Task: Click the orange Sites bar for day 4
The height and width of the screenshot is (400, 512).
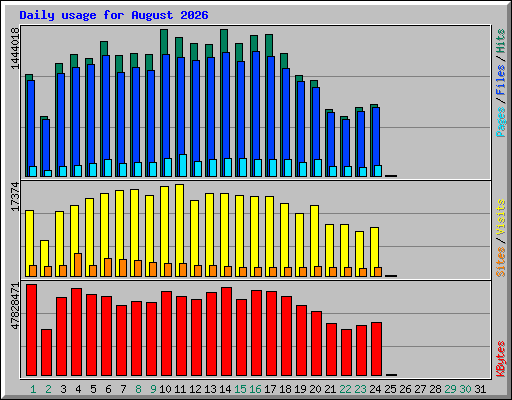Action: click(78, 265)
